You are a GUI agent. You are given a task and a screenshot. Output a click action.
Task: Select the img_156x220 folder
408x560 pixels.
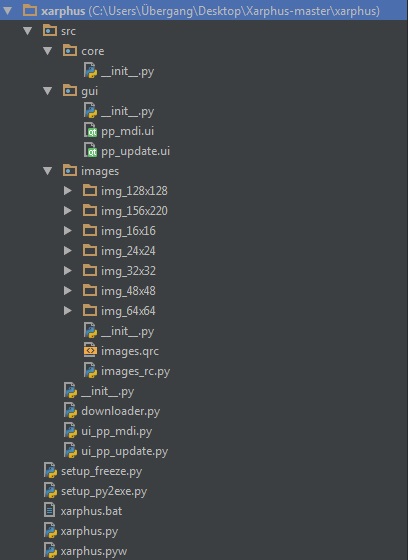(134, 211)
